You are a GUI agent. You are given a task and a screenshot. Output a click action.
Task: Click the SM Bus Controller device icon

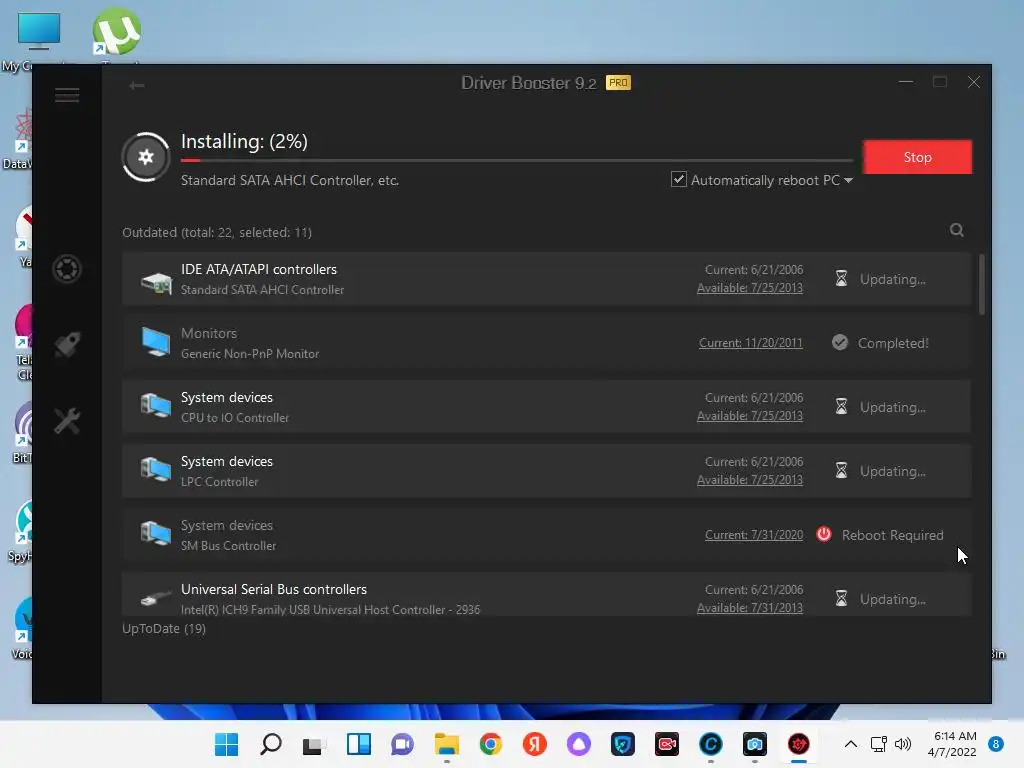(156, 534)
